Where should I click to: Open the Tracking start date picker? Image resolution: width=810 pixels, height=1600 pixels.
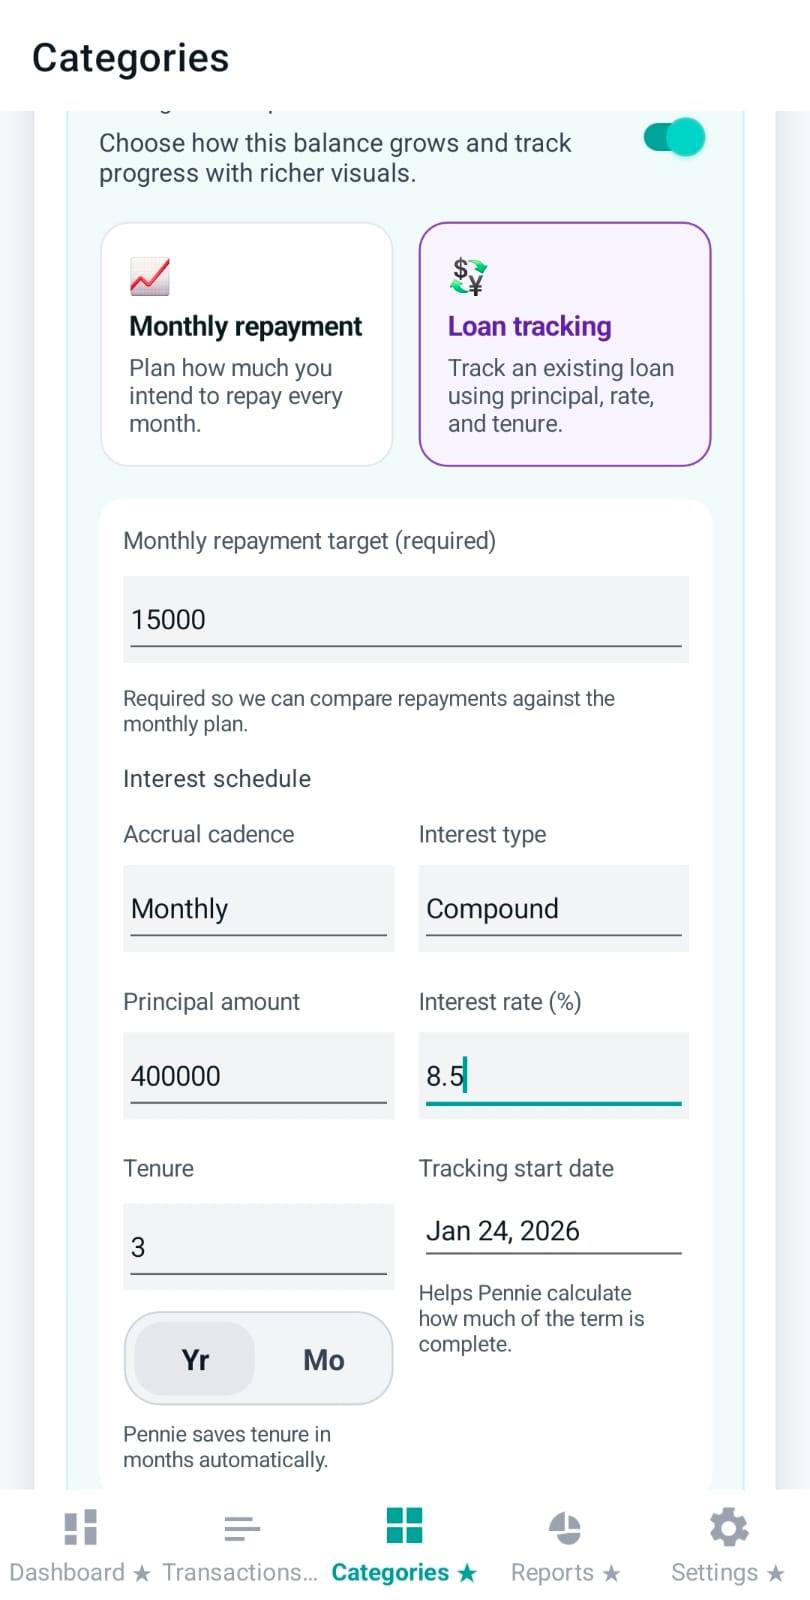coord(553,1231)
